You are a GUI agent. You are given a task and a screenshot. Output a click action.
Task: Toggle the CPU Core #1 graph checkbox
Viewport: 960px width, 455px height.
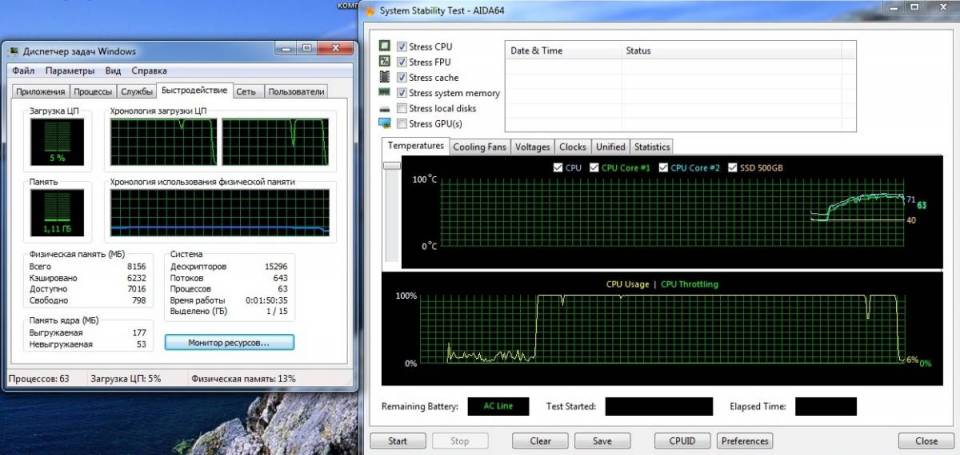(x=595, y=168)
